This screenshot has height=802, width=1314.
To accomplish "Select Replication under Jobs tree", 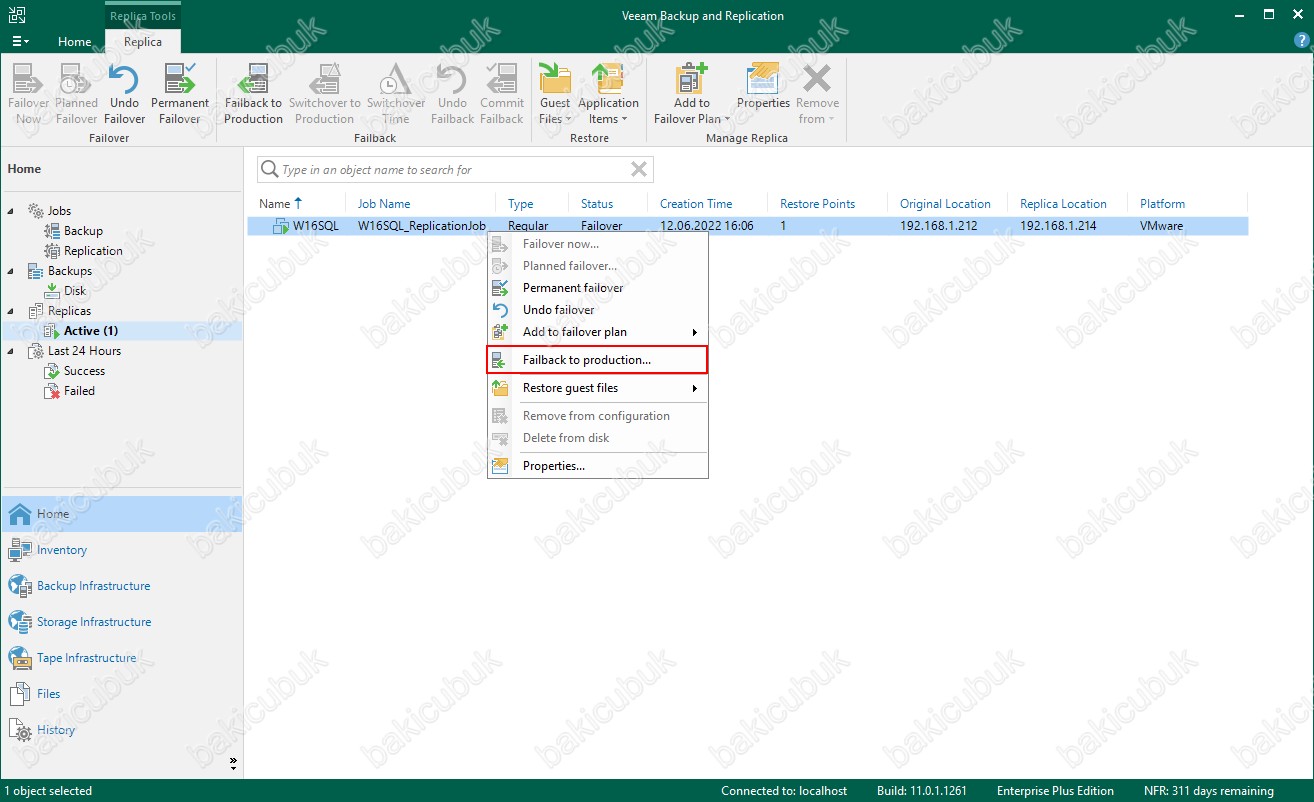I will (93, 251).
